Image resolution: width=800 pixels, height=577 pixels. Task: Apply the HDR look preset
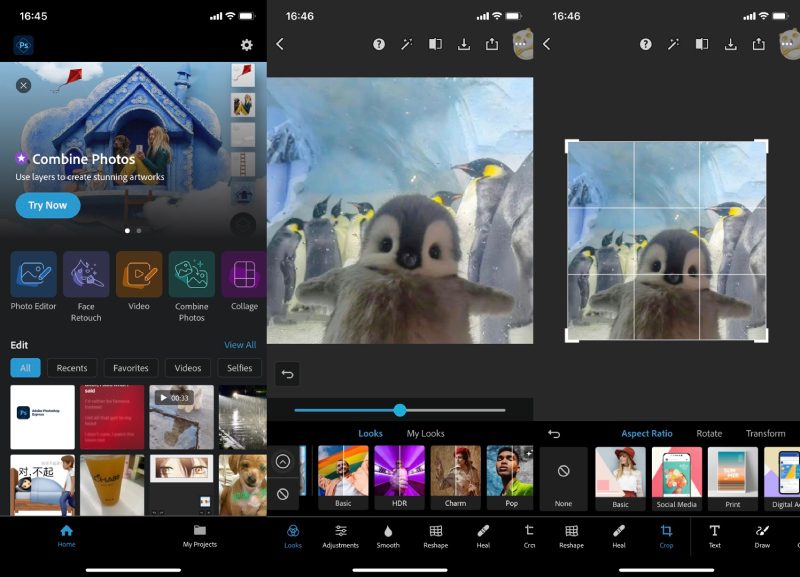[399, 478]
